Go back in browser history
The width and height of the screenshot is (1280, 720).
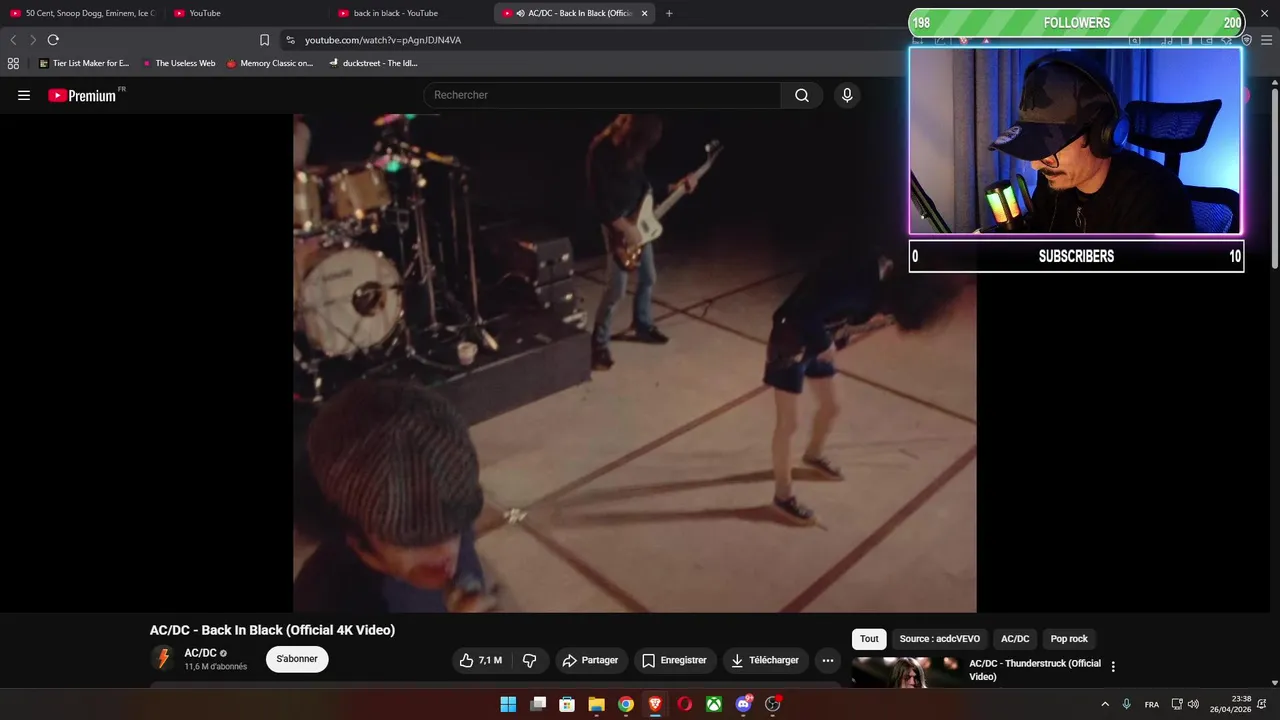(13, 40)
